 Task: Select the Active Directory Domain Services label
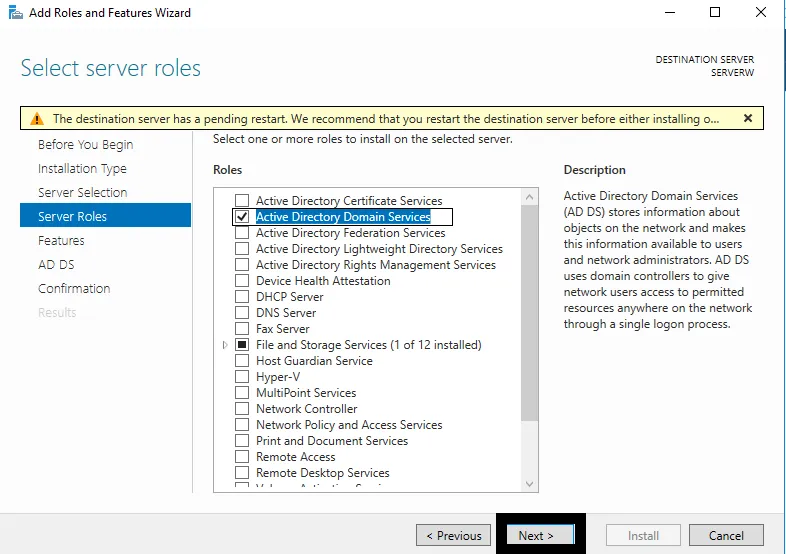click(x=343, y=217)
